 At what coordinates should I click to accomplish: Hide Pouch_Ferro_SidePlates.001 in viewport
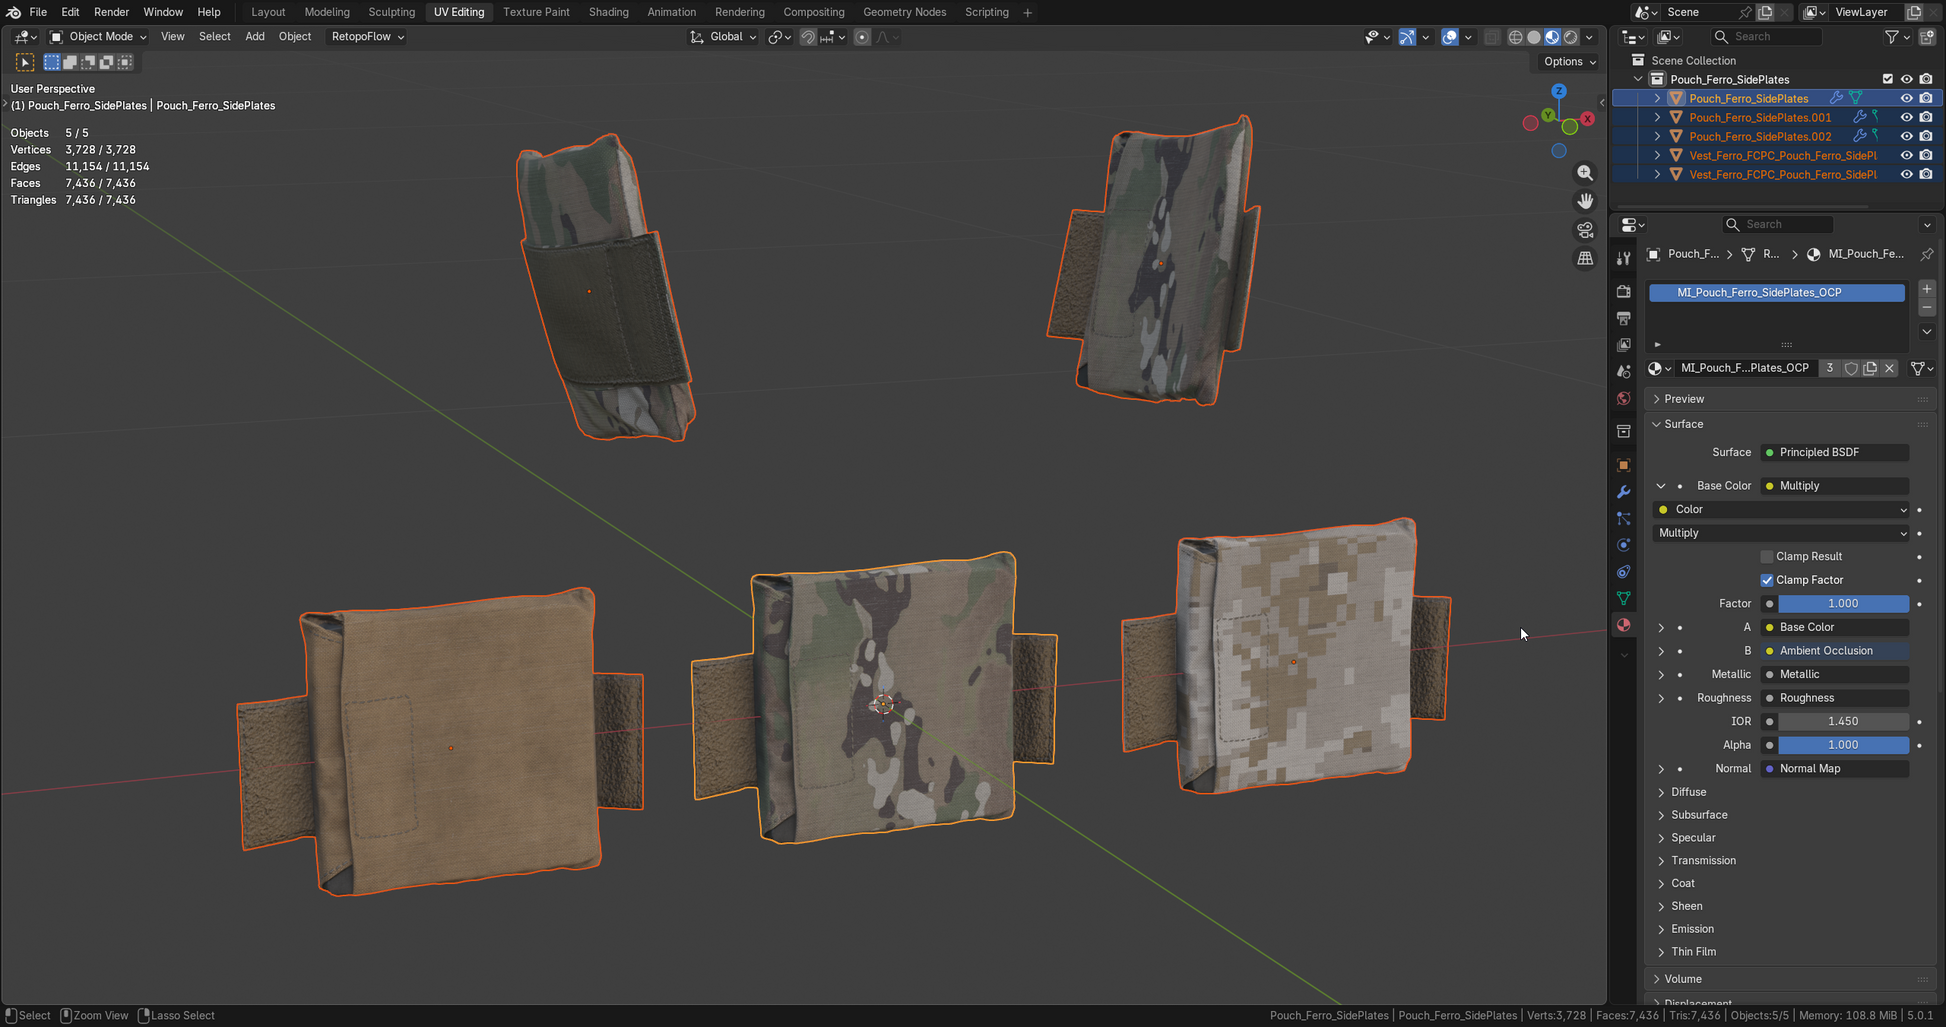coord(1906,117)
